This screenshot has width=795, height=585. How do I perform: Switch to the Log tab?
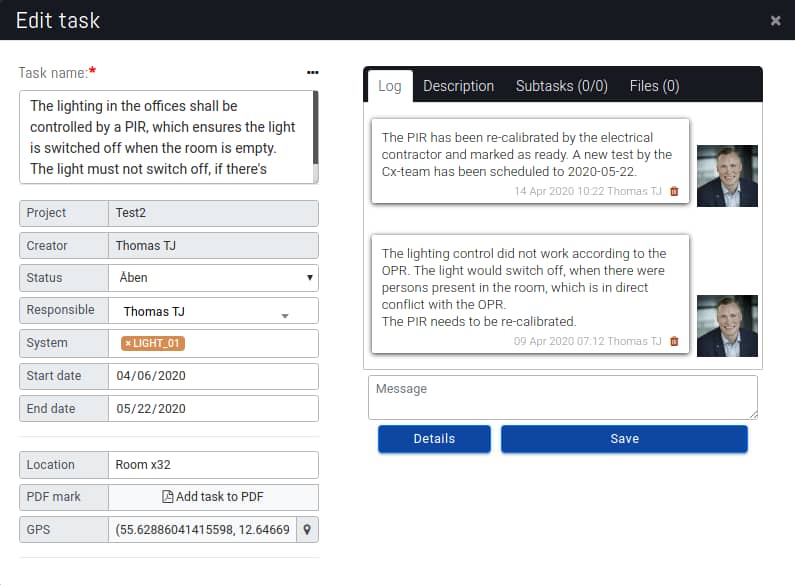point(389,86)
